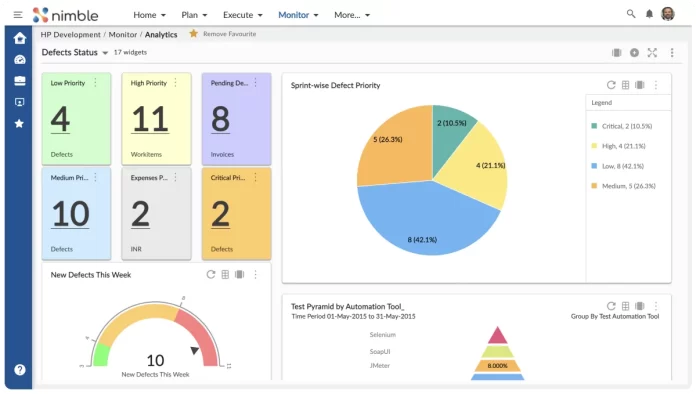This screenshot has width=696, height=394.
Task: Click the Group By Test Automation Tool text
Action: (615, 316)
